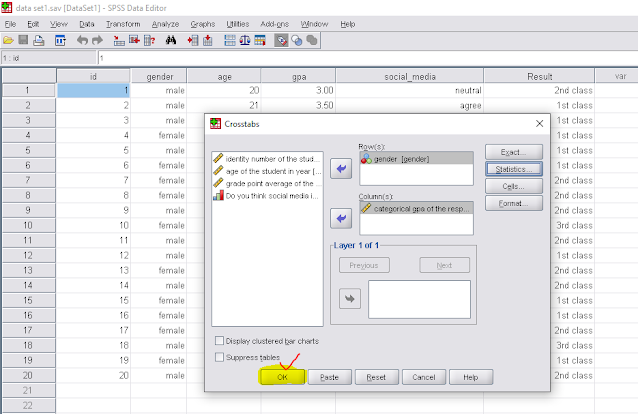
Task: Click the Select Cases icon
Action: point(260,40)
